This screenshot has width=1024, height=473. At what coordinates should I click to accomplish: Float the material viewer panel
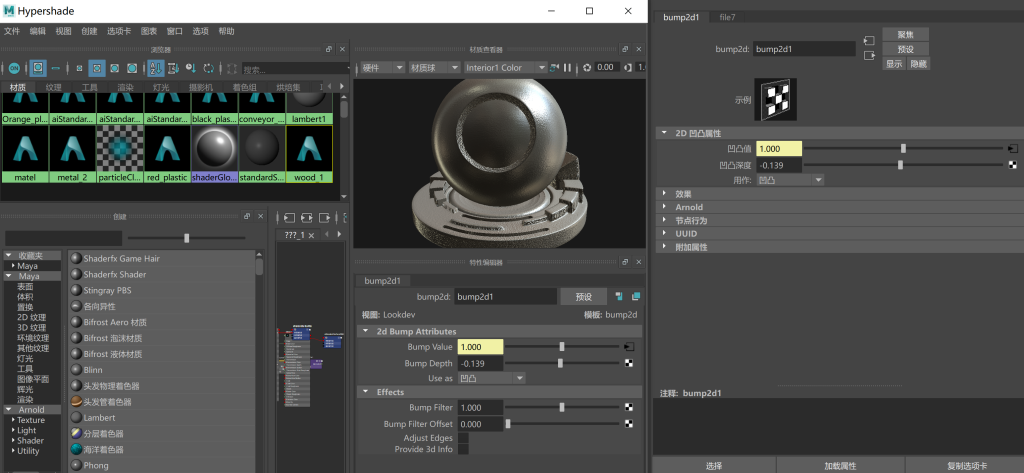click(625, 50)
